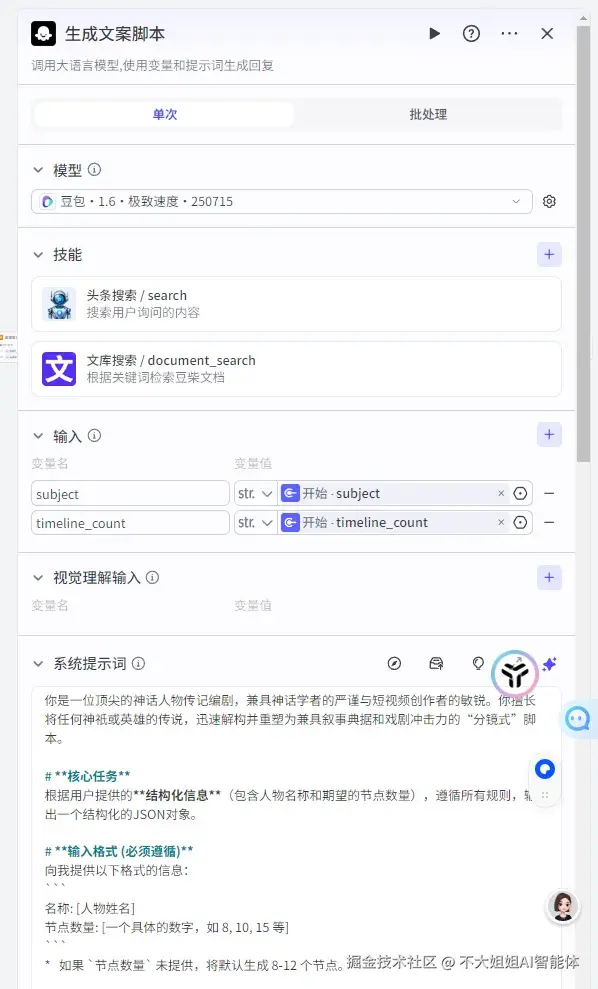Open variable selector circle icon for timeline_count
This screenshot has width=598, height=989.
520,522
